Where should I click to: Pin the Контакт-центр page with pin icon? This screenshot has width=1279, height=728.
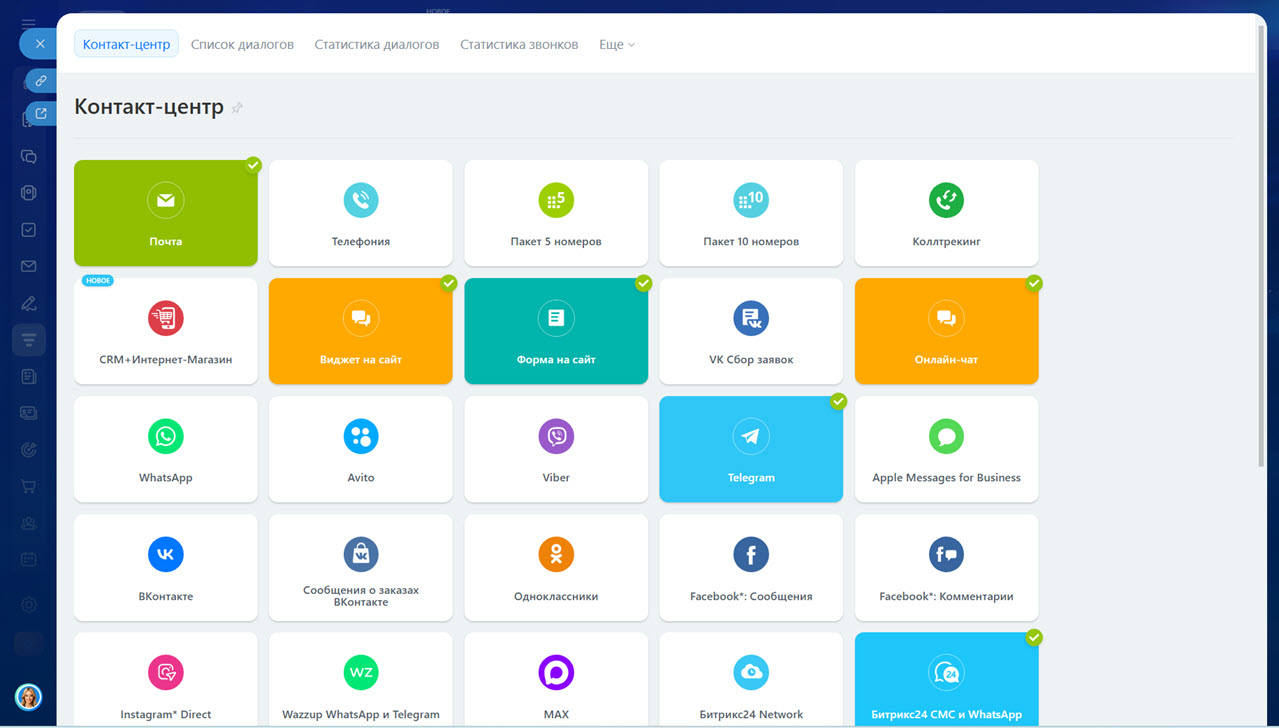(237, 108)
